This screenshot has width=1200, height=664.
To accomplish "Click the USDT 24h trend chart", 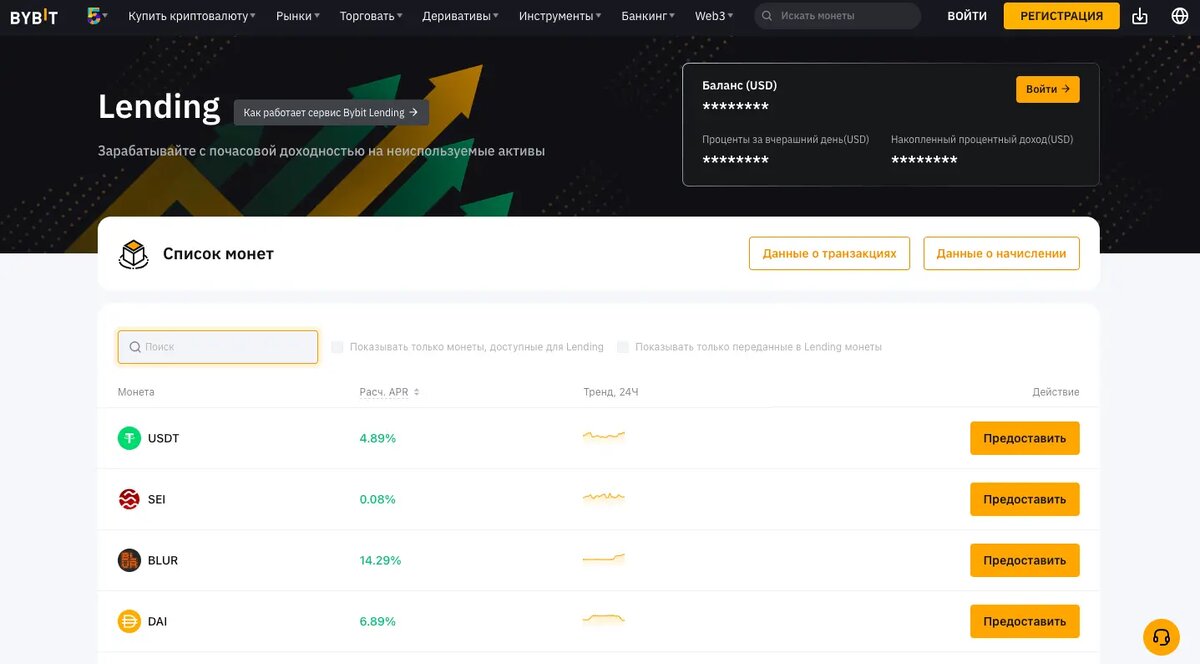I will tap(604, 436).
